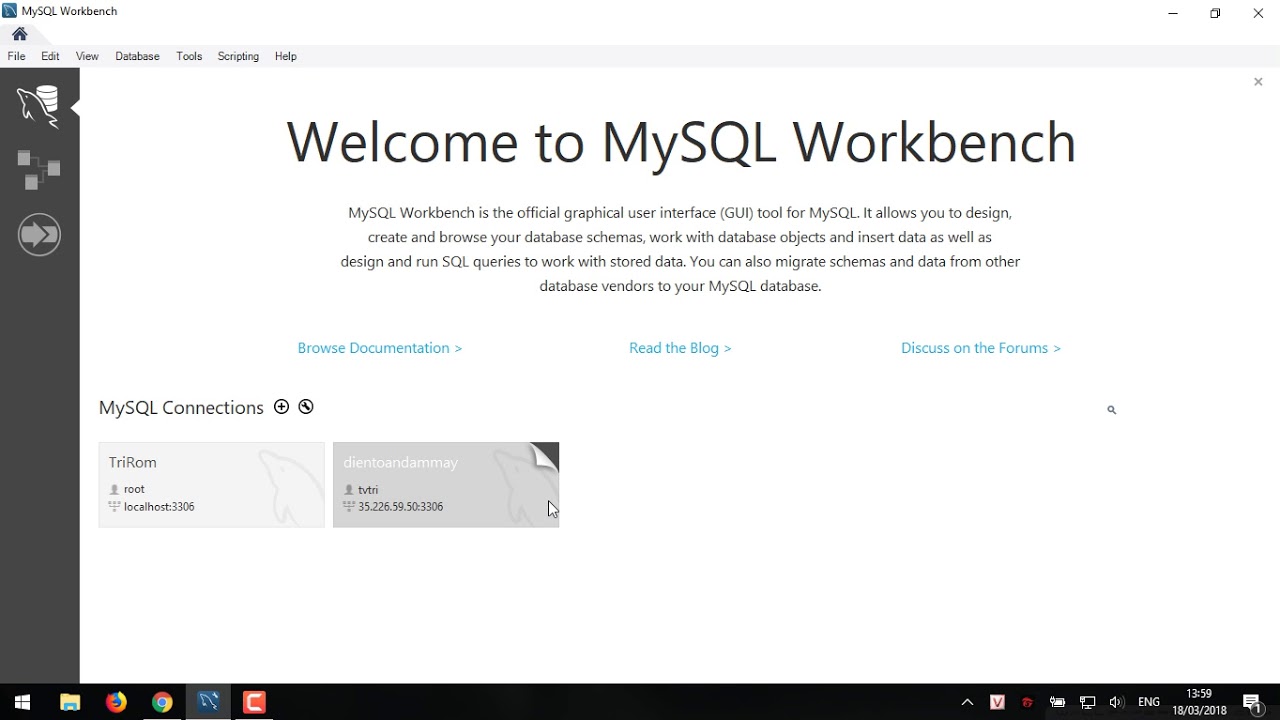Click the red V antivirus tray icon
Image resolution: width=1280 pixels, height=720 pixels.
(997, 702)
